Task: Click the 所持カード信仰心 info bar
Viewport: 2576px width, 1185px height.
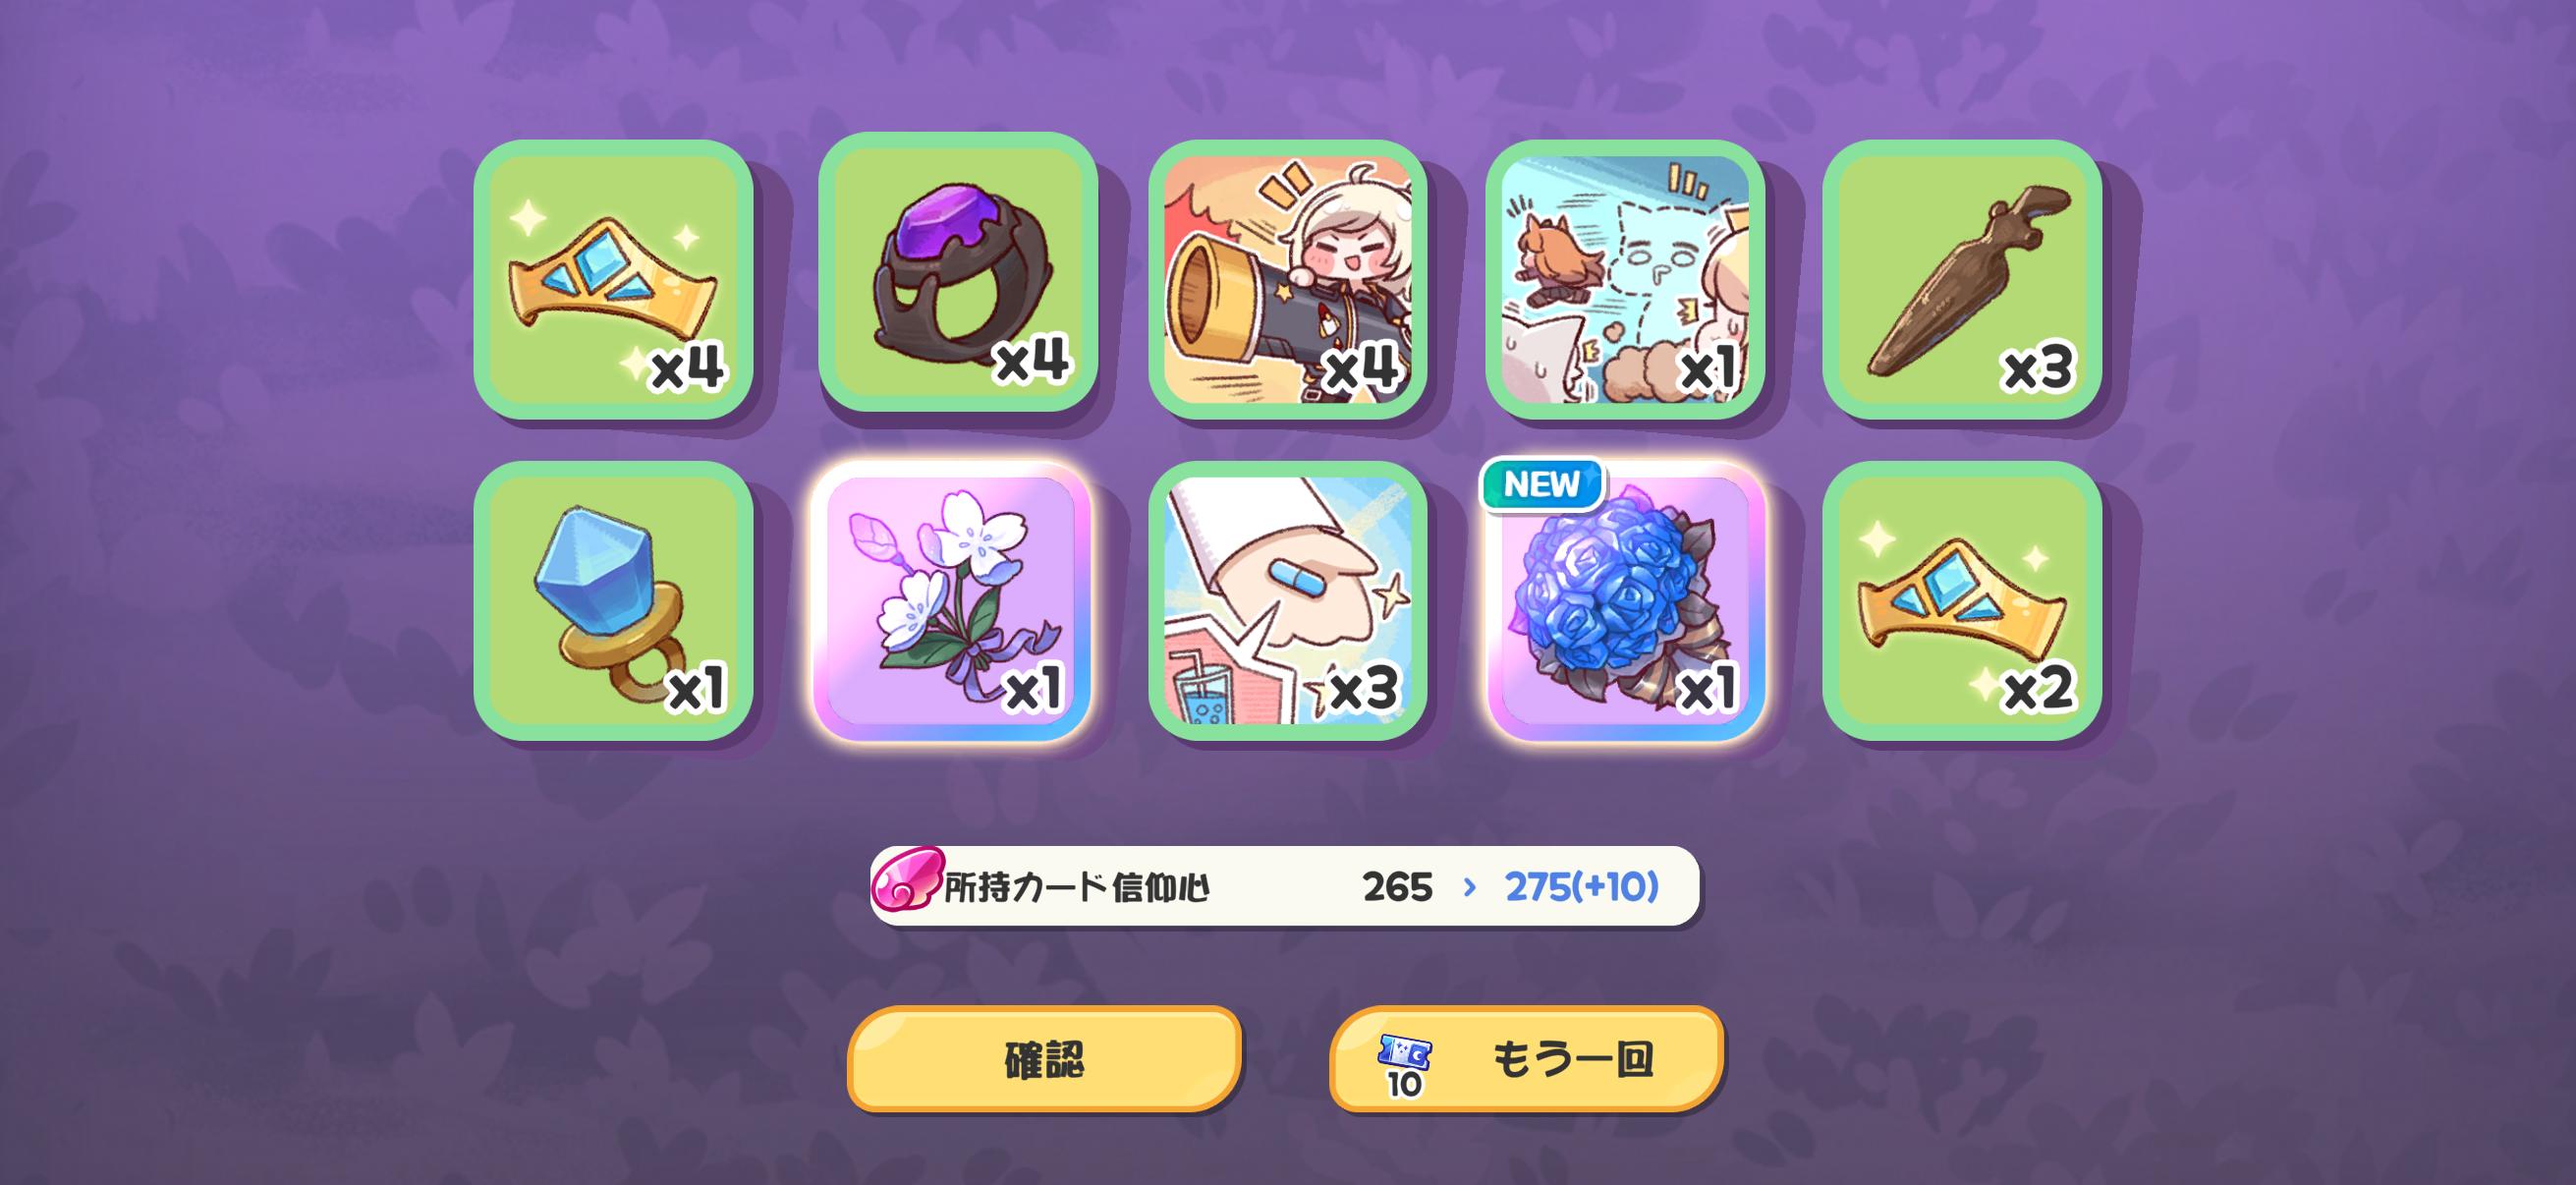Action: point(1284,886)
